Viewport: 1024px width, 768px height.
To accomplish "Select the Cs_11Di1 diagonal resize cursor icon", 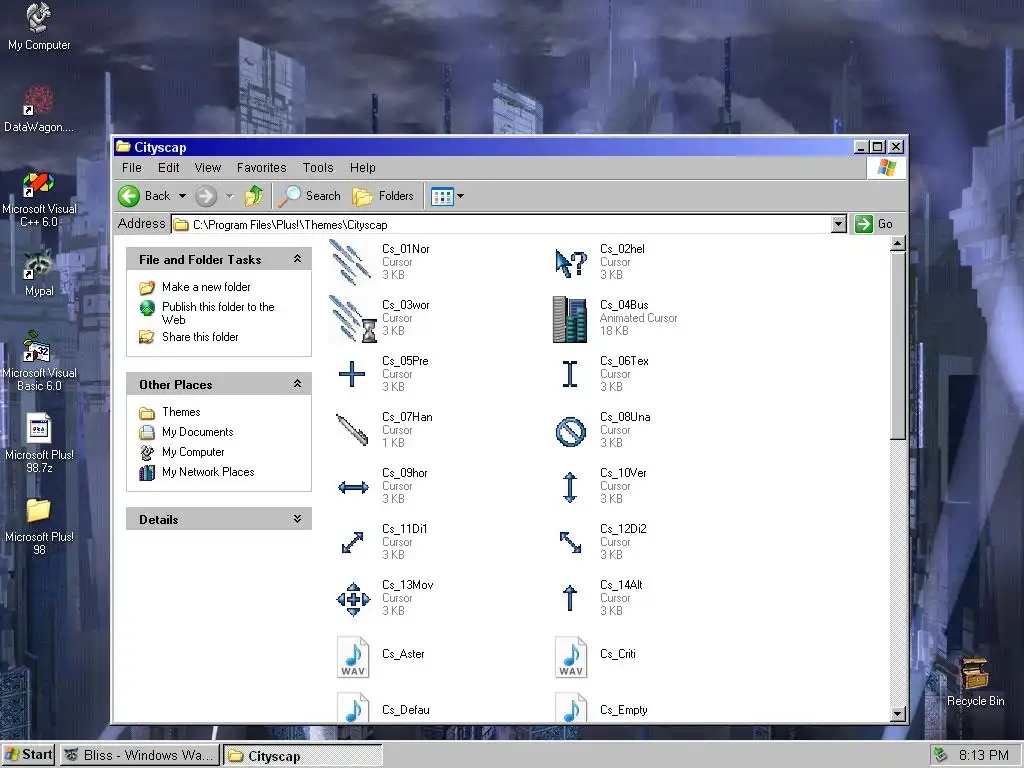I will pyautogui.click(x=353, y=543).
